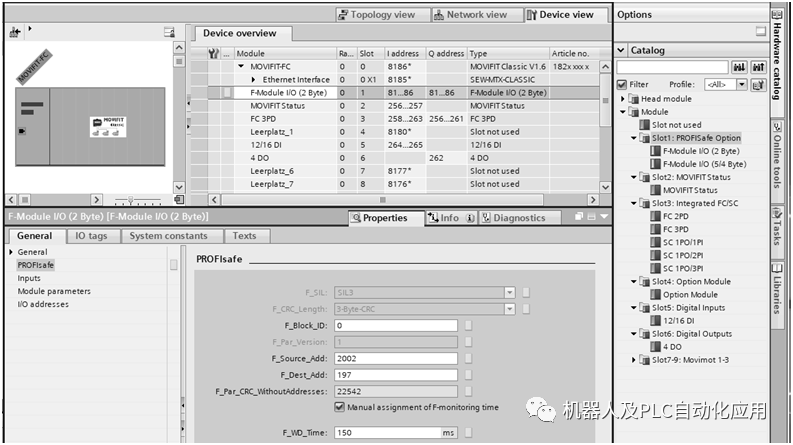
Task: Collapse Slot1: PROFISafe Option folder
Action: pos(634,138)
